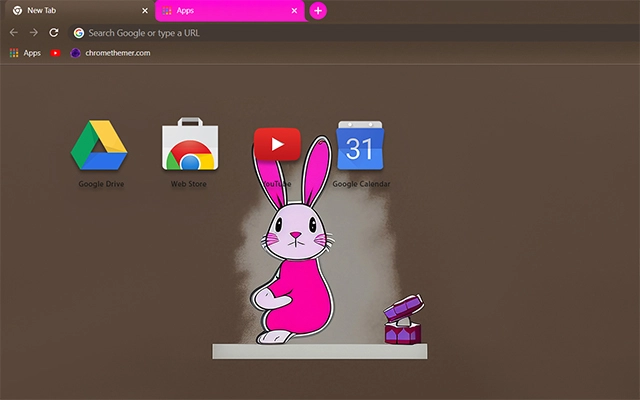Open the Google Calendar app icon

[x=360, y=145]
